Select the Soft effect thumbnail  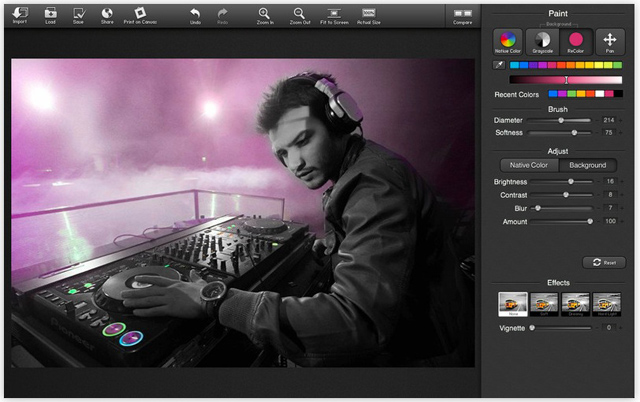[x=544, y=304]
